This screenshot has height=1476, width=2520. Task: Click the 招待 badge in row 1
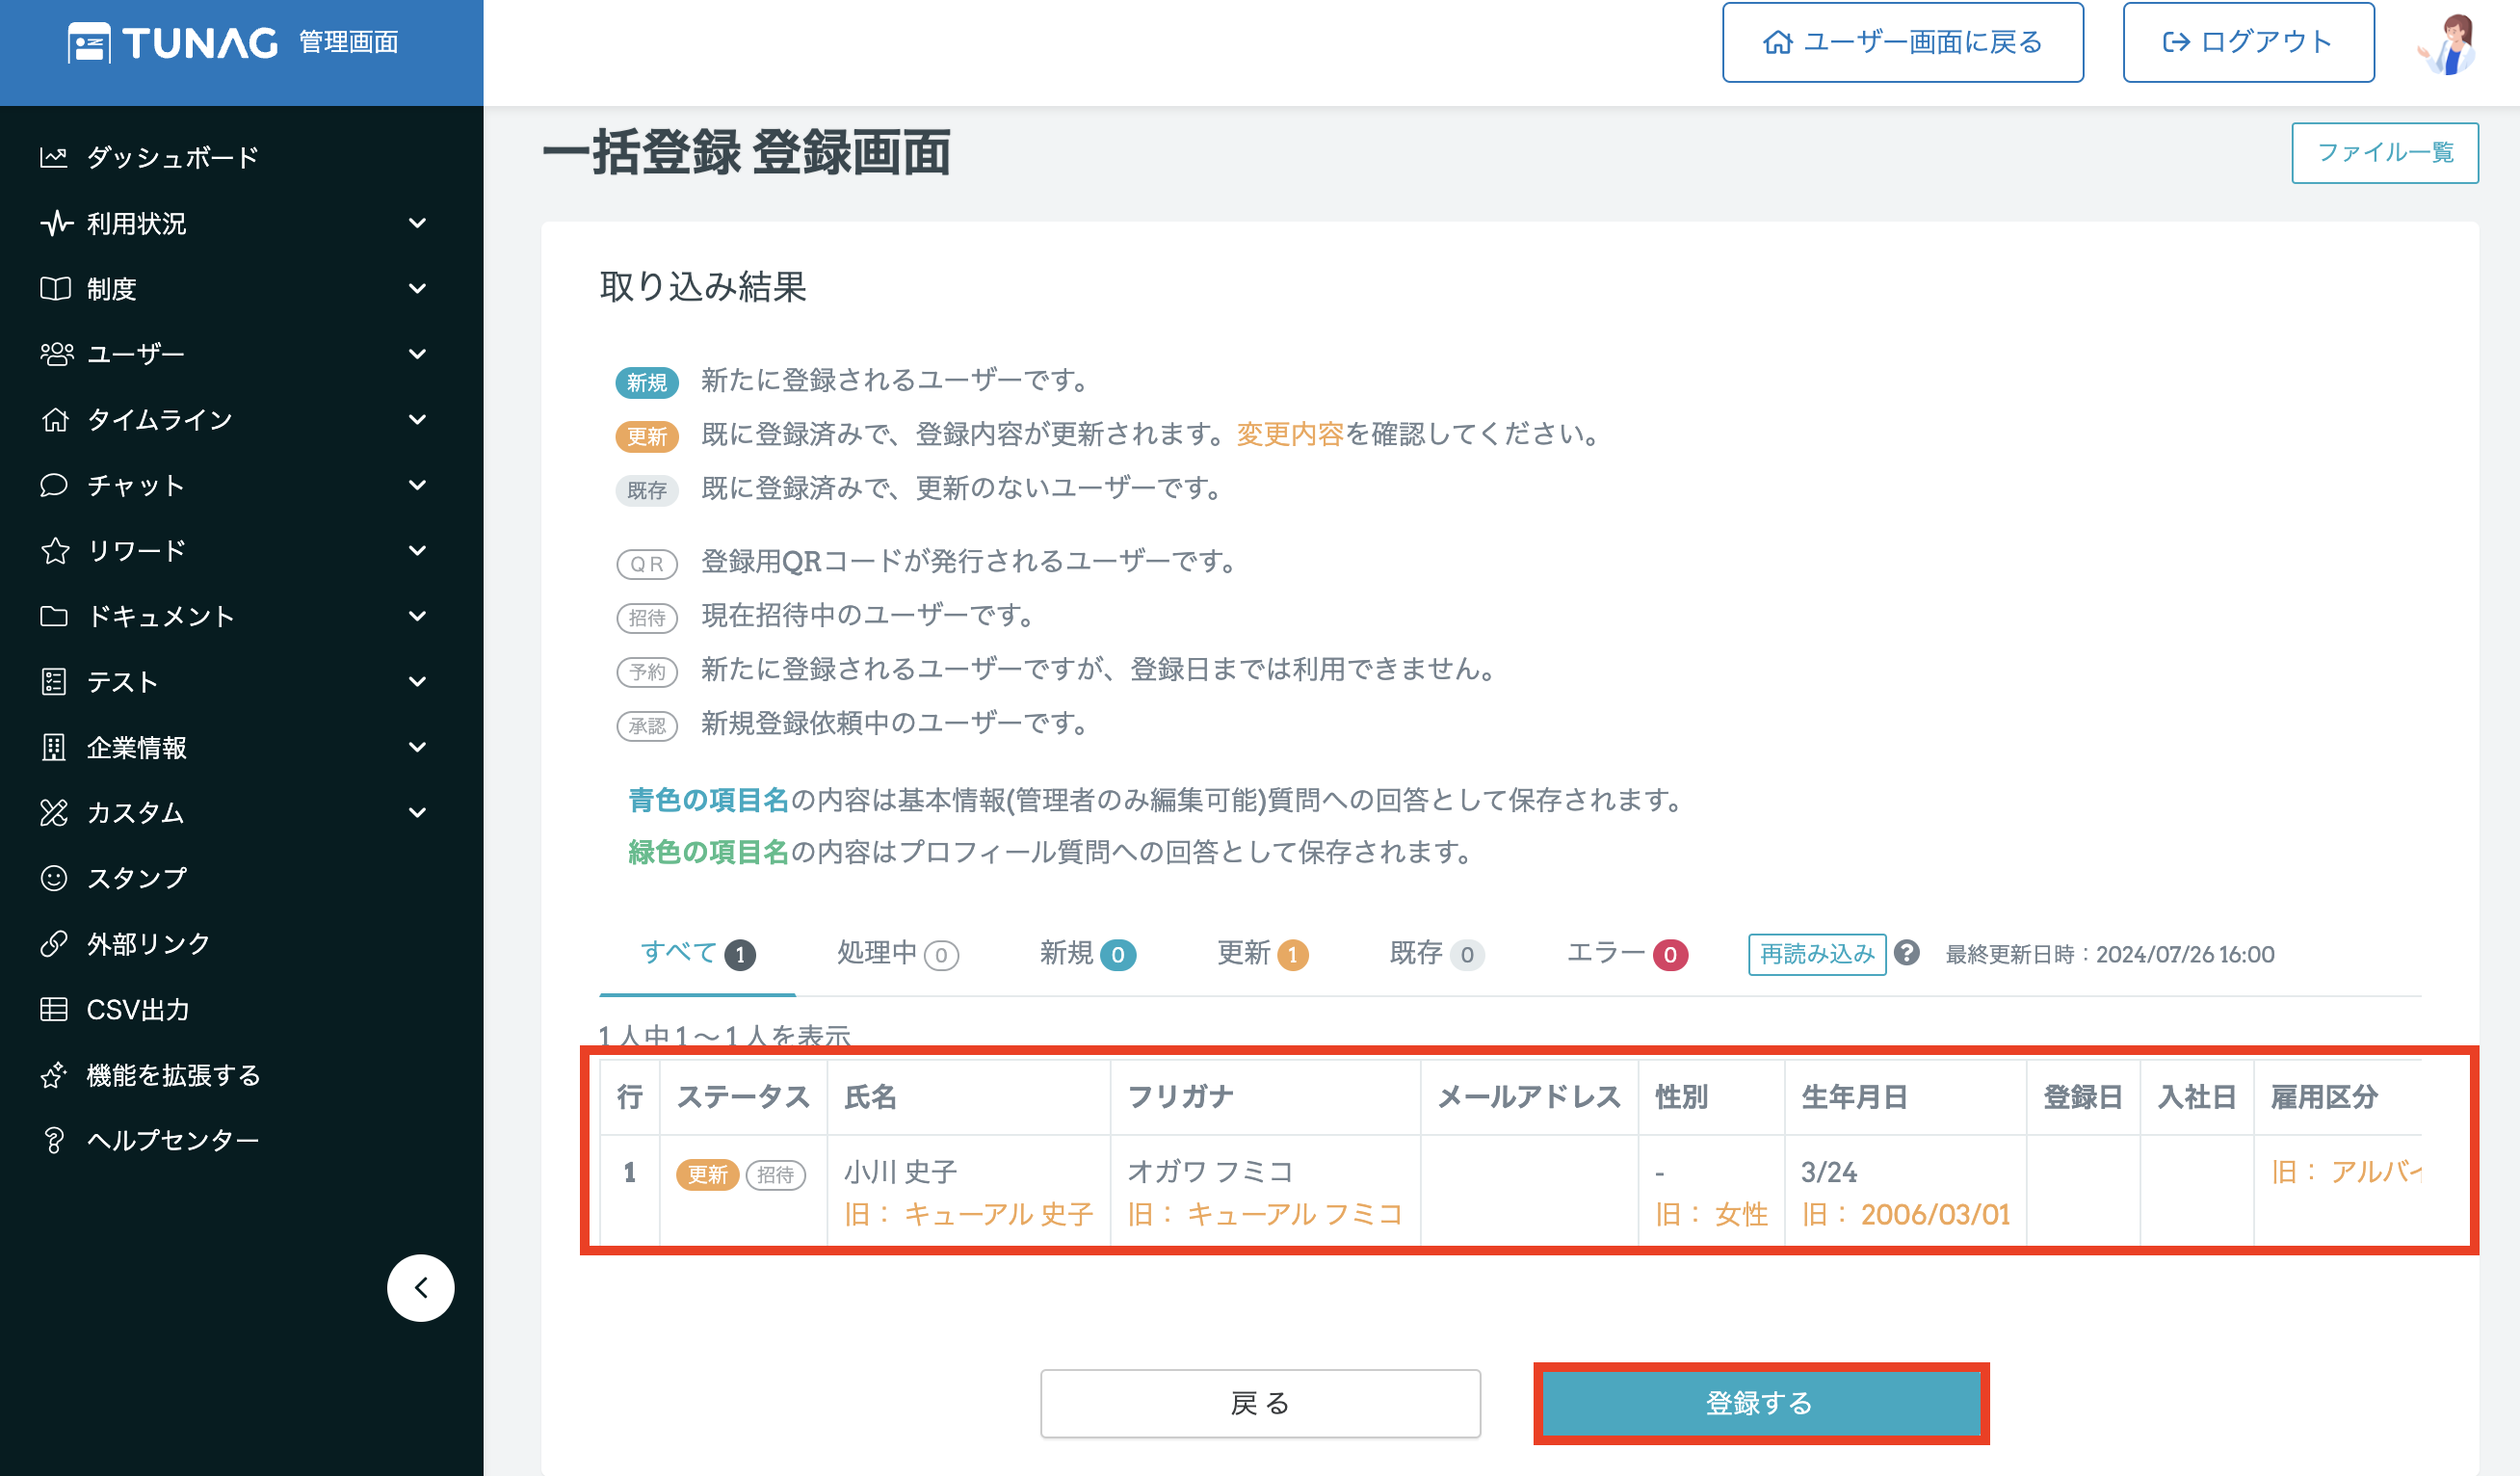(776, 1174)
